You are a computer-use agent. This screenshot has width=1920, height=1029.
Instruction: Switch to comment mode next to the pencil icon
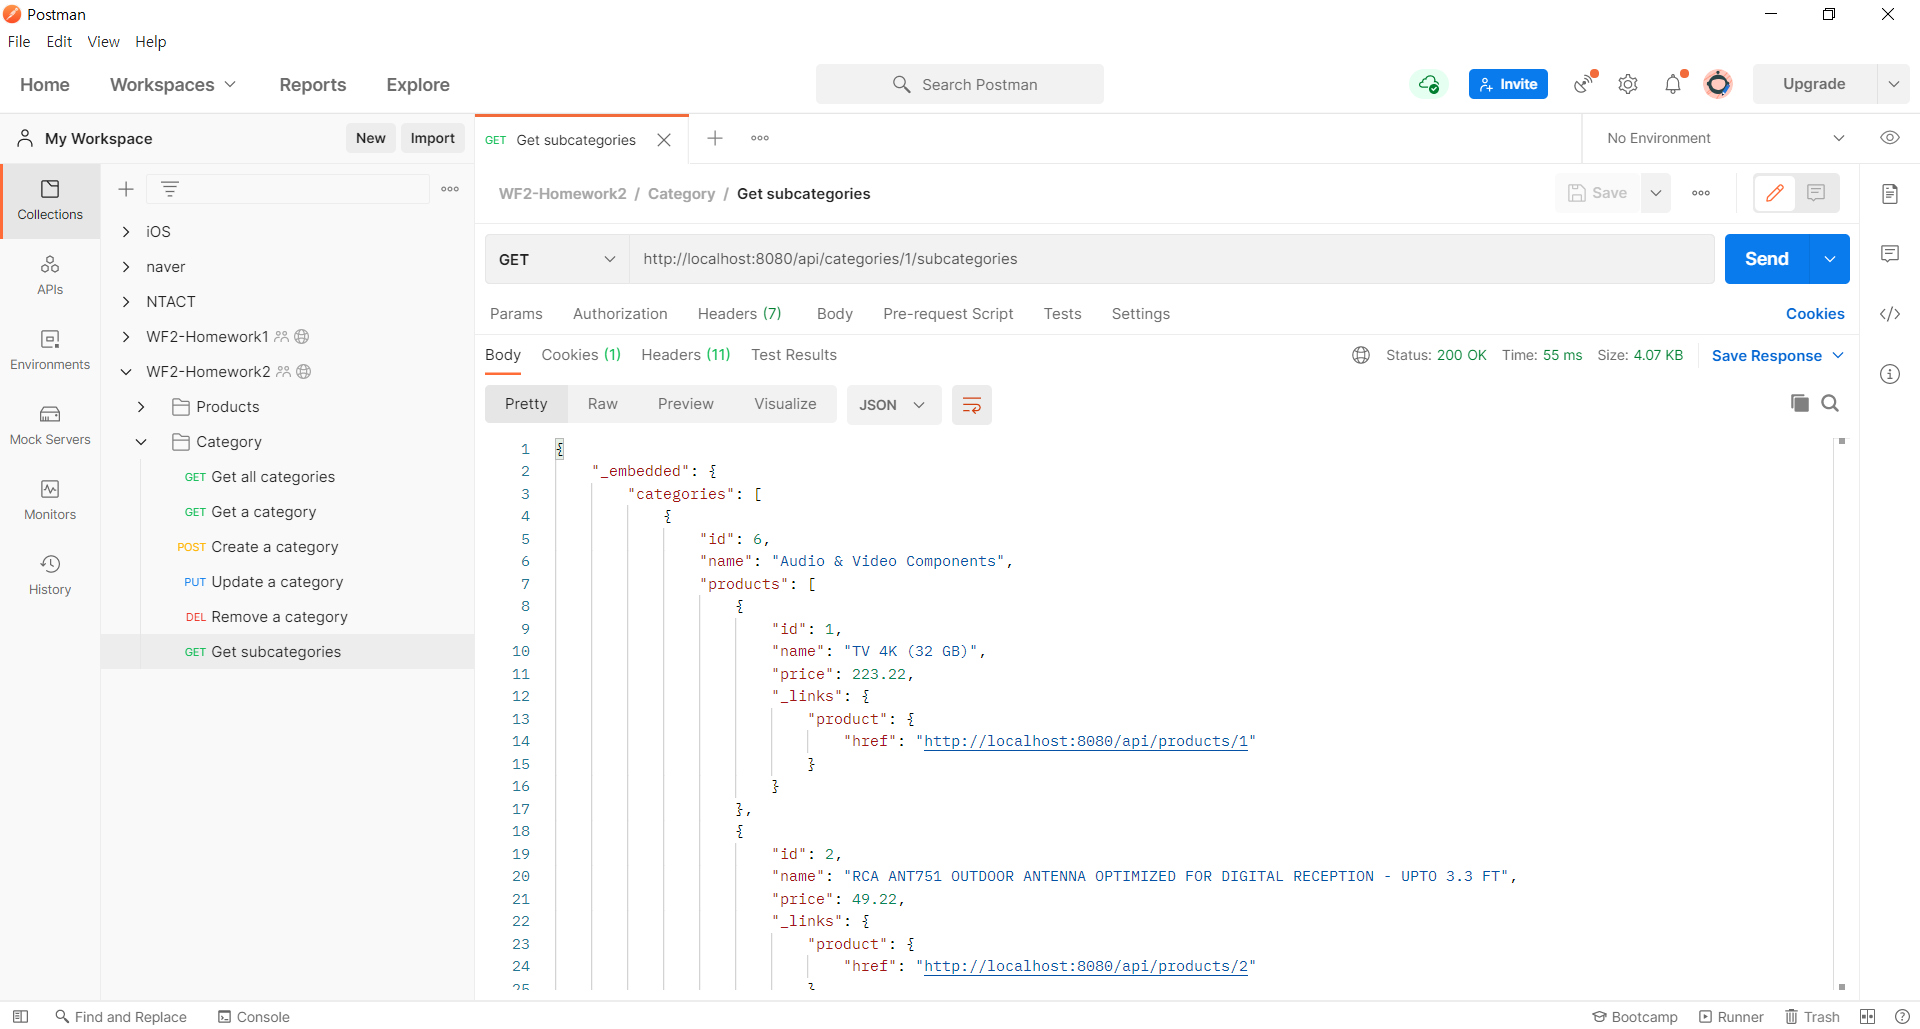click(x=1816, y=193)
